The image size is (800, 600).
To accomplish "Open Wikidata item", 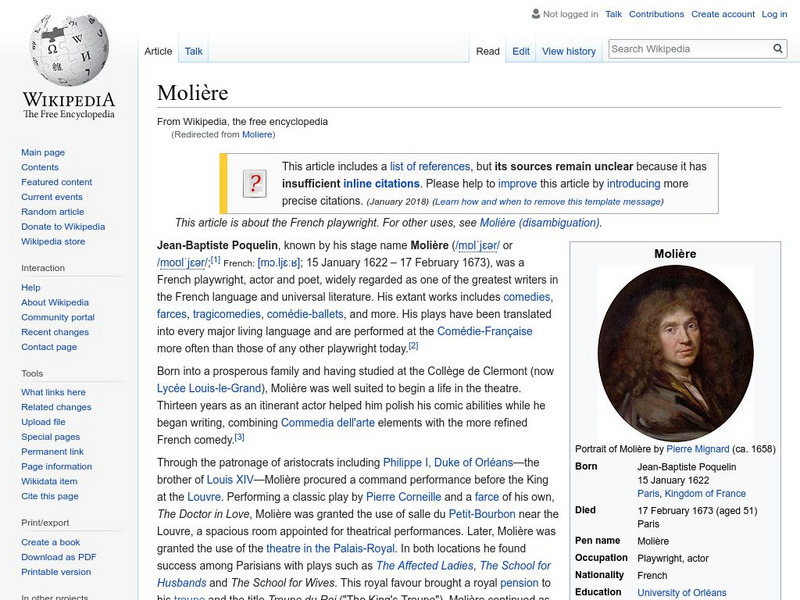I will pos(49,481).
